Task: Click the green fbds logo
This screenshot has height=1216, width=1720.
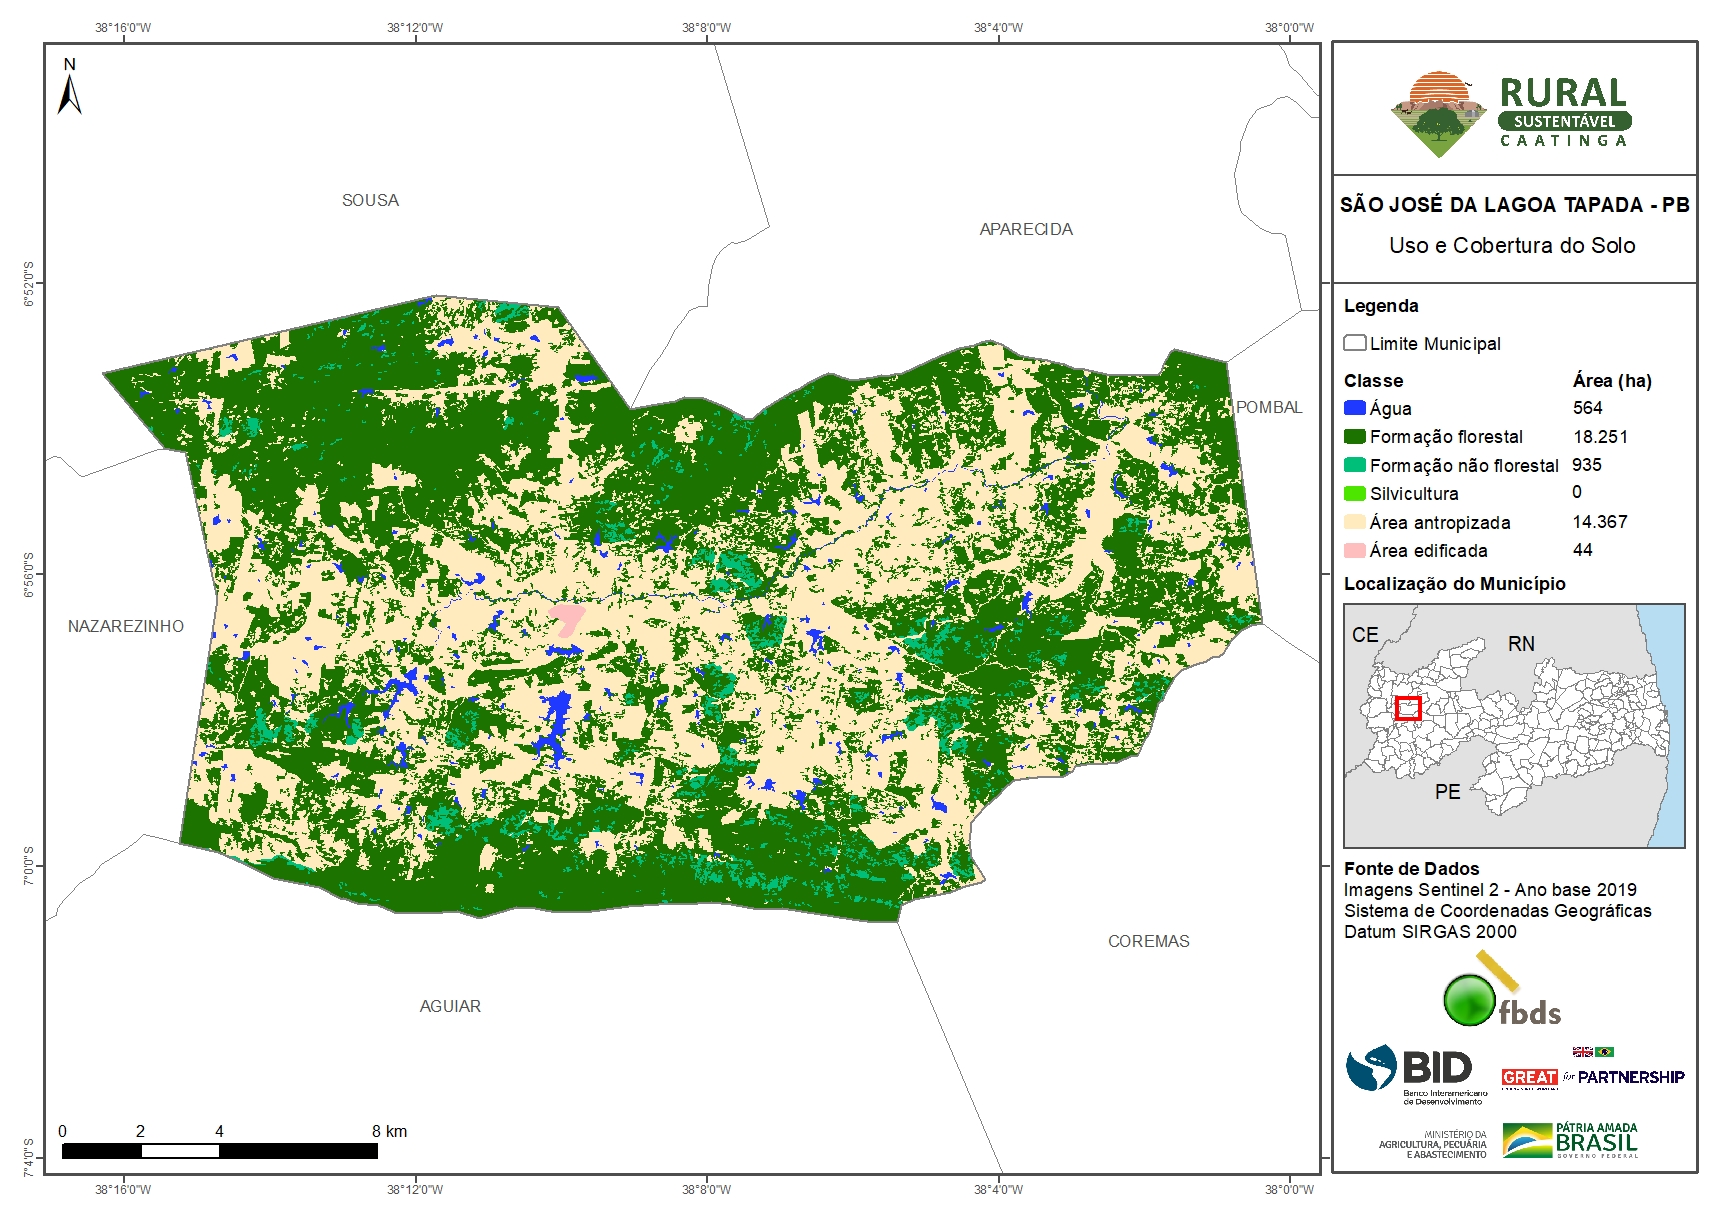Action: 1500,996
